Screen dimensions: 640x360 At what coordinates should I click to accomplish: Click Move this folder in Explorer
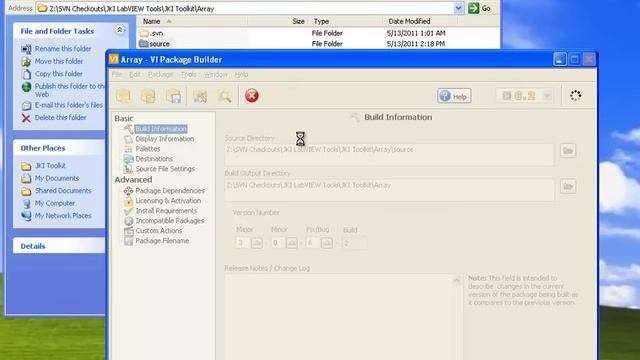click(x=59, y=61)
